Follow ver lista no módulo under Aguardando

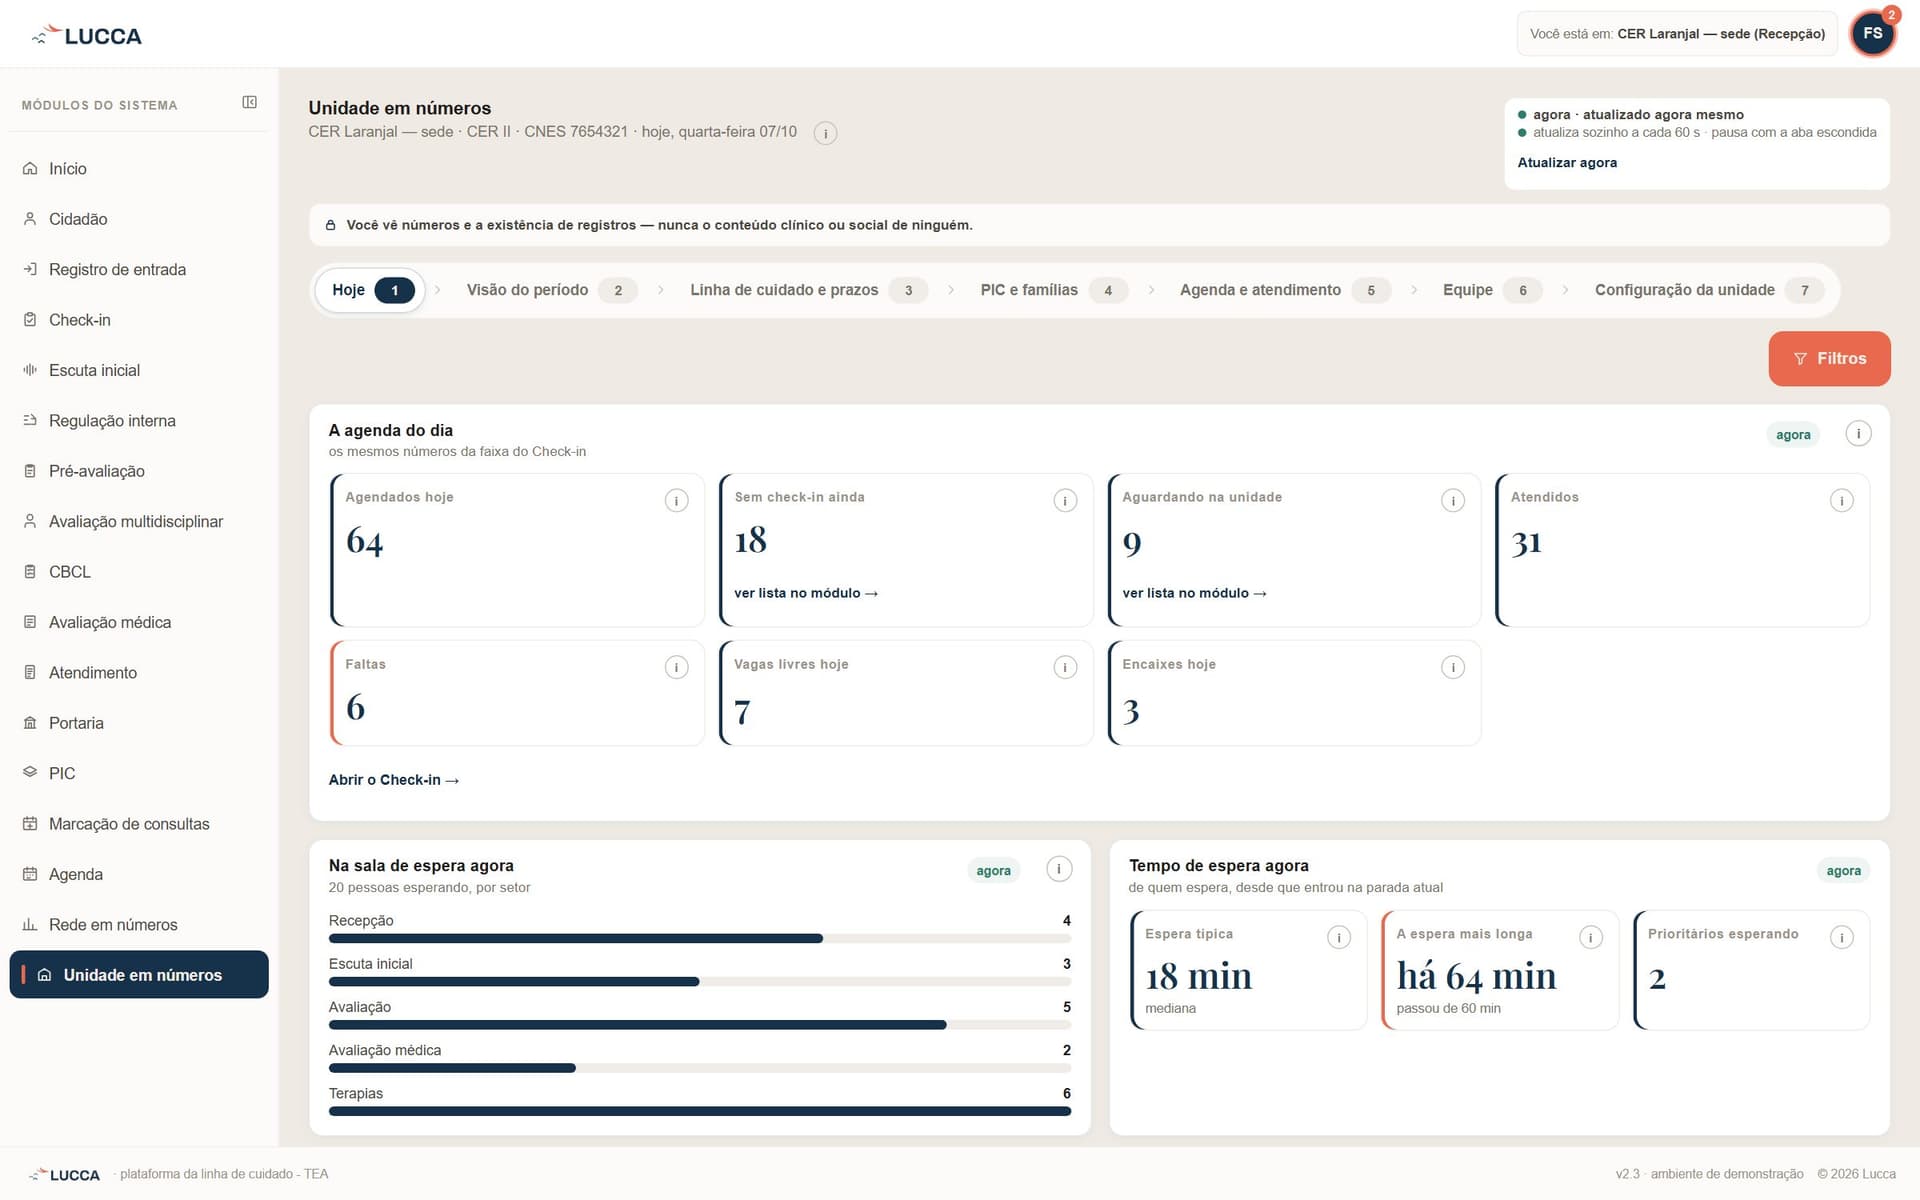pos(1194,593)
